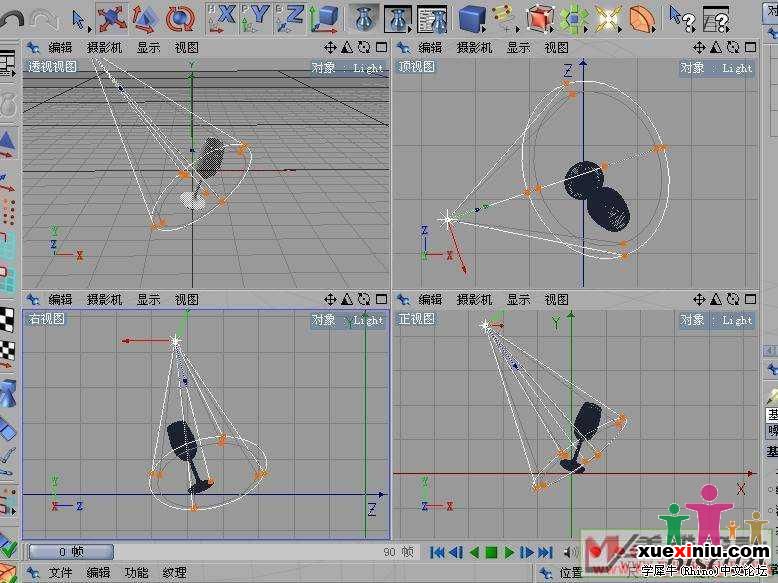Screen dimensions: 778x583
Task: Open 纹理 menu in bottom material panel
Action: [x=174, y=573]
